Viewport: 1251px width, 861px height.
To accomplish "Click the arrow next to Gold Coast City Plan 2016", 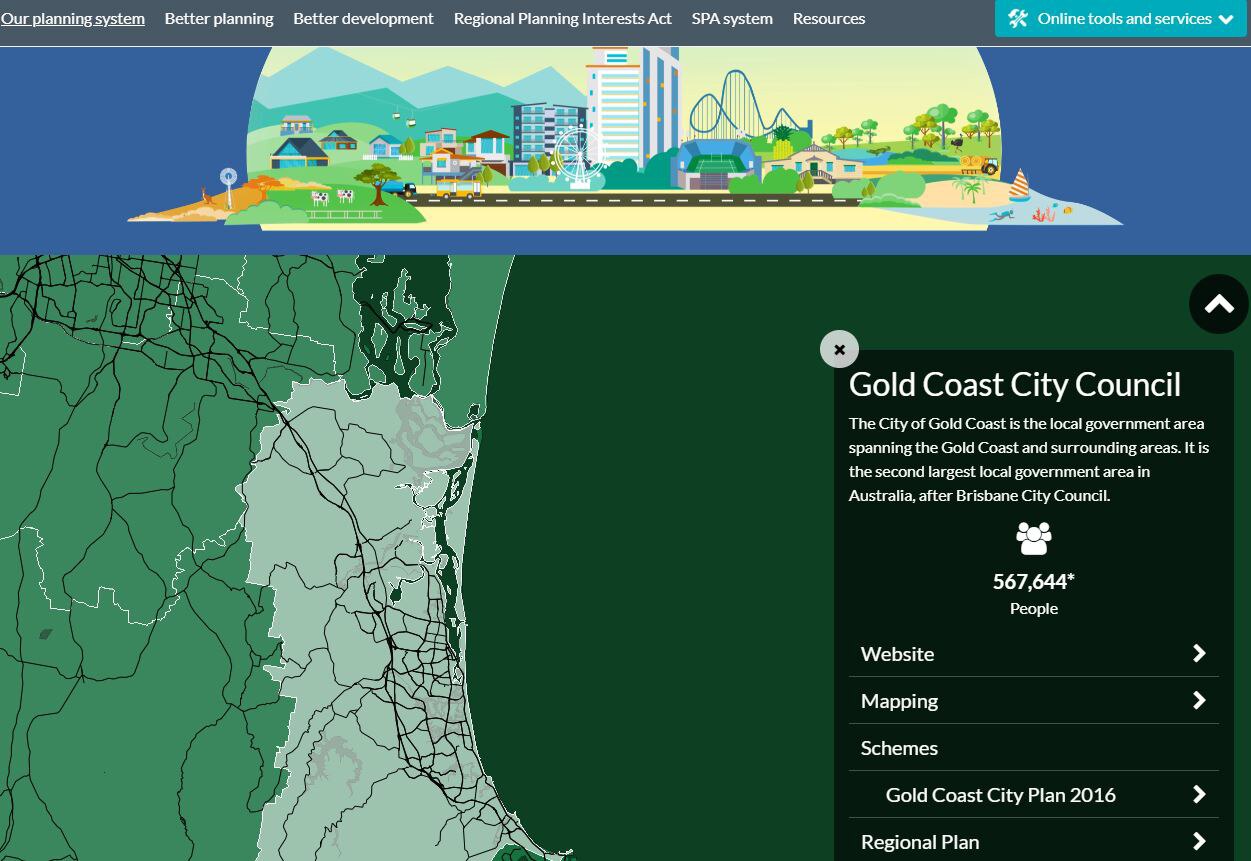I will (1198, 794).
